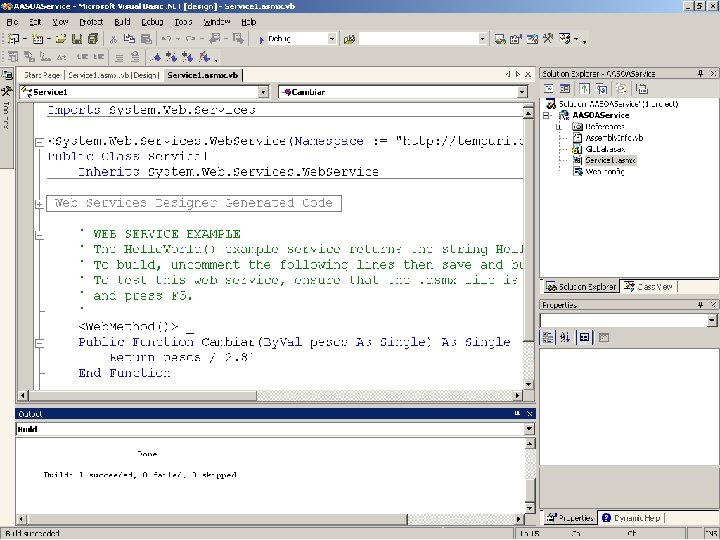Click the Add New Item icon

click(x=38, y=39)
